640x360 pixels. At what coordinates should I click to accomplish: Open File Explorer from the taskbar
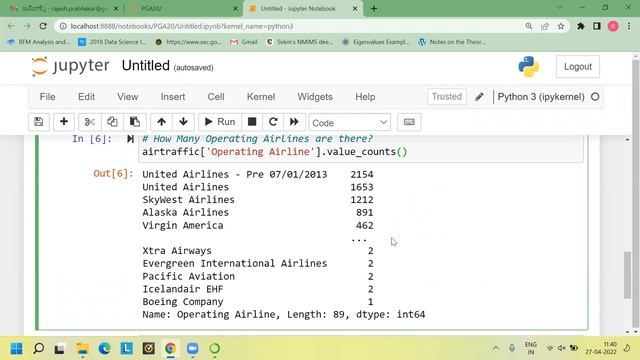point(82,349)
